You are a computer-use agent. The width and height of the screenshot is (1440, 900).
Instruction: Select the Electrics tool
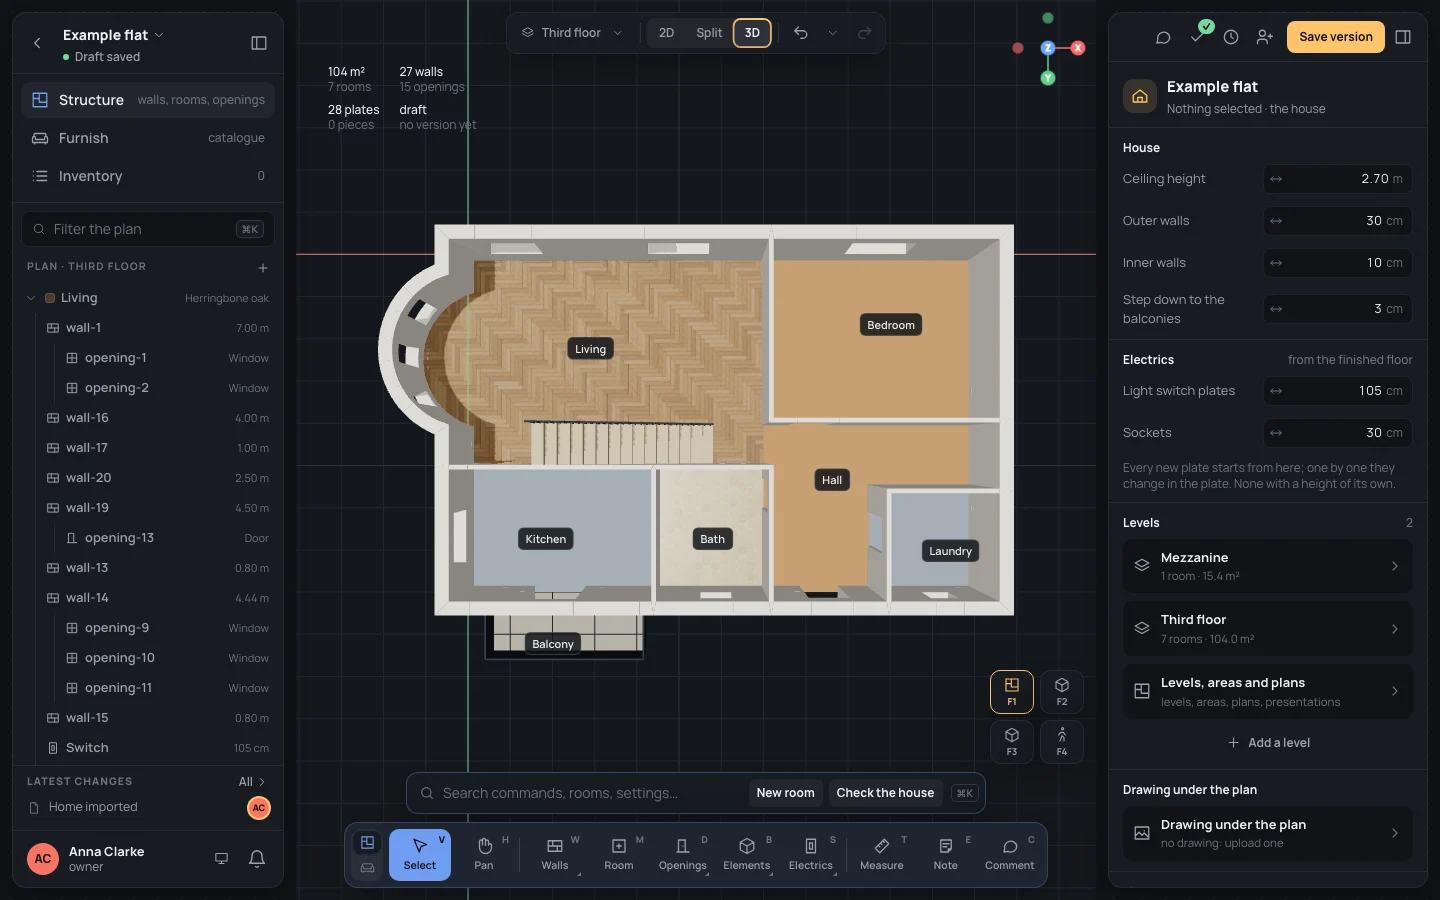(811, 855)
